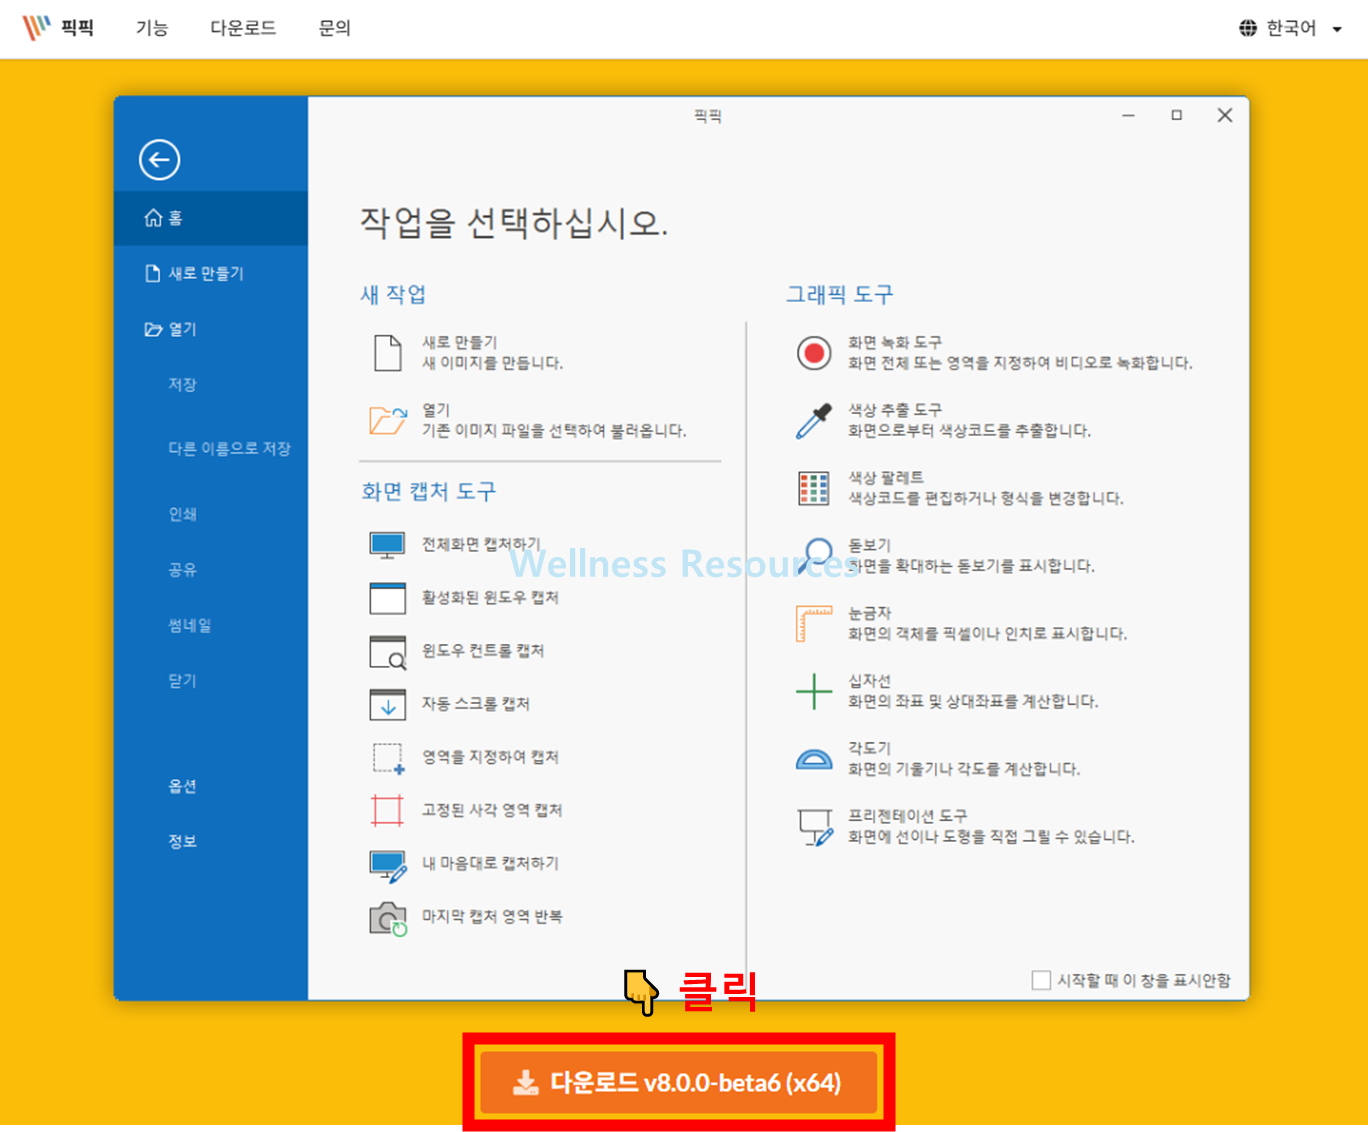Open the 기능 menu in the header
This screenshot has width=1368, height=1132.
pos(152,28)
